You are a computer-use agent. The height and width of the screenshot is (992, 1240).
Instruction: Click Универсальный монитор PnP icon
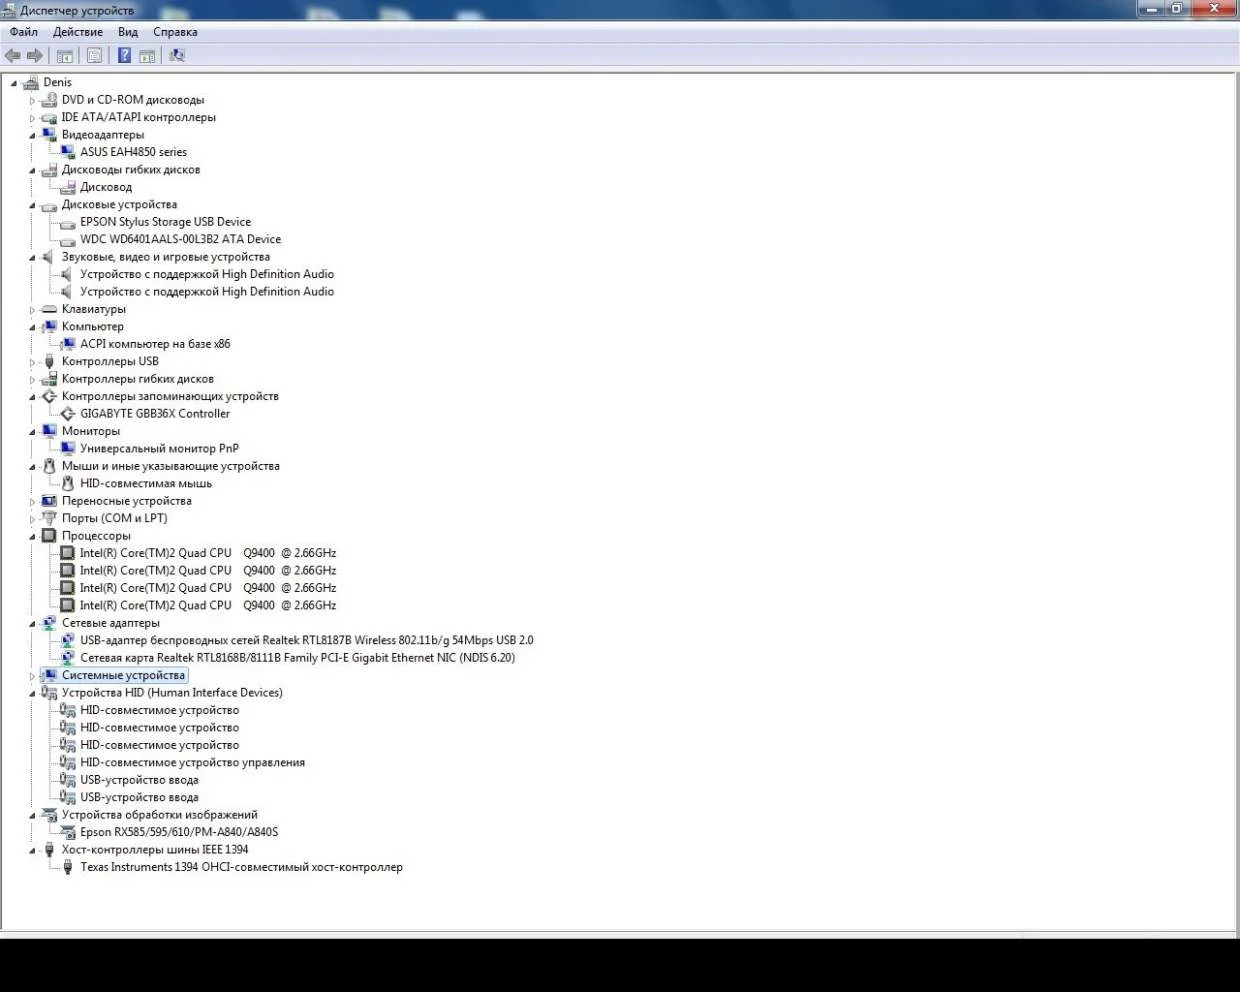point(68,449)
